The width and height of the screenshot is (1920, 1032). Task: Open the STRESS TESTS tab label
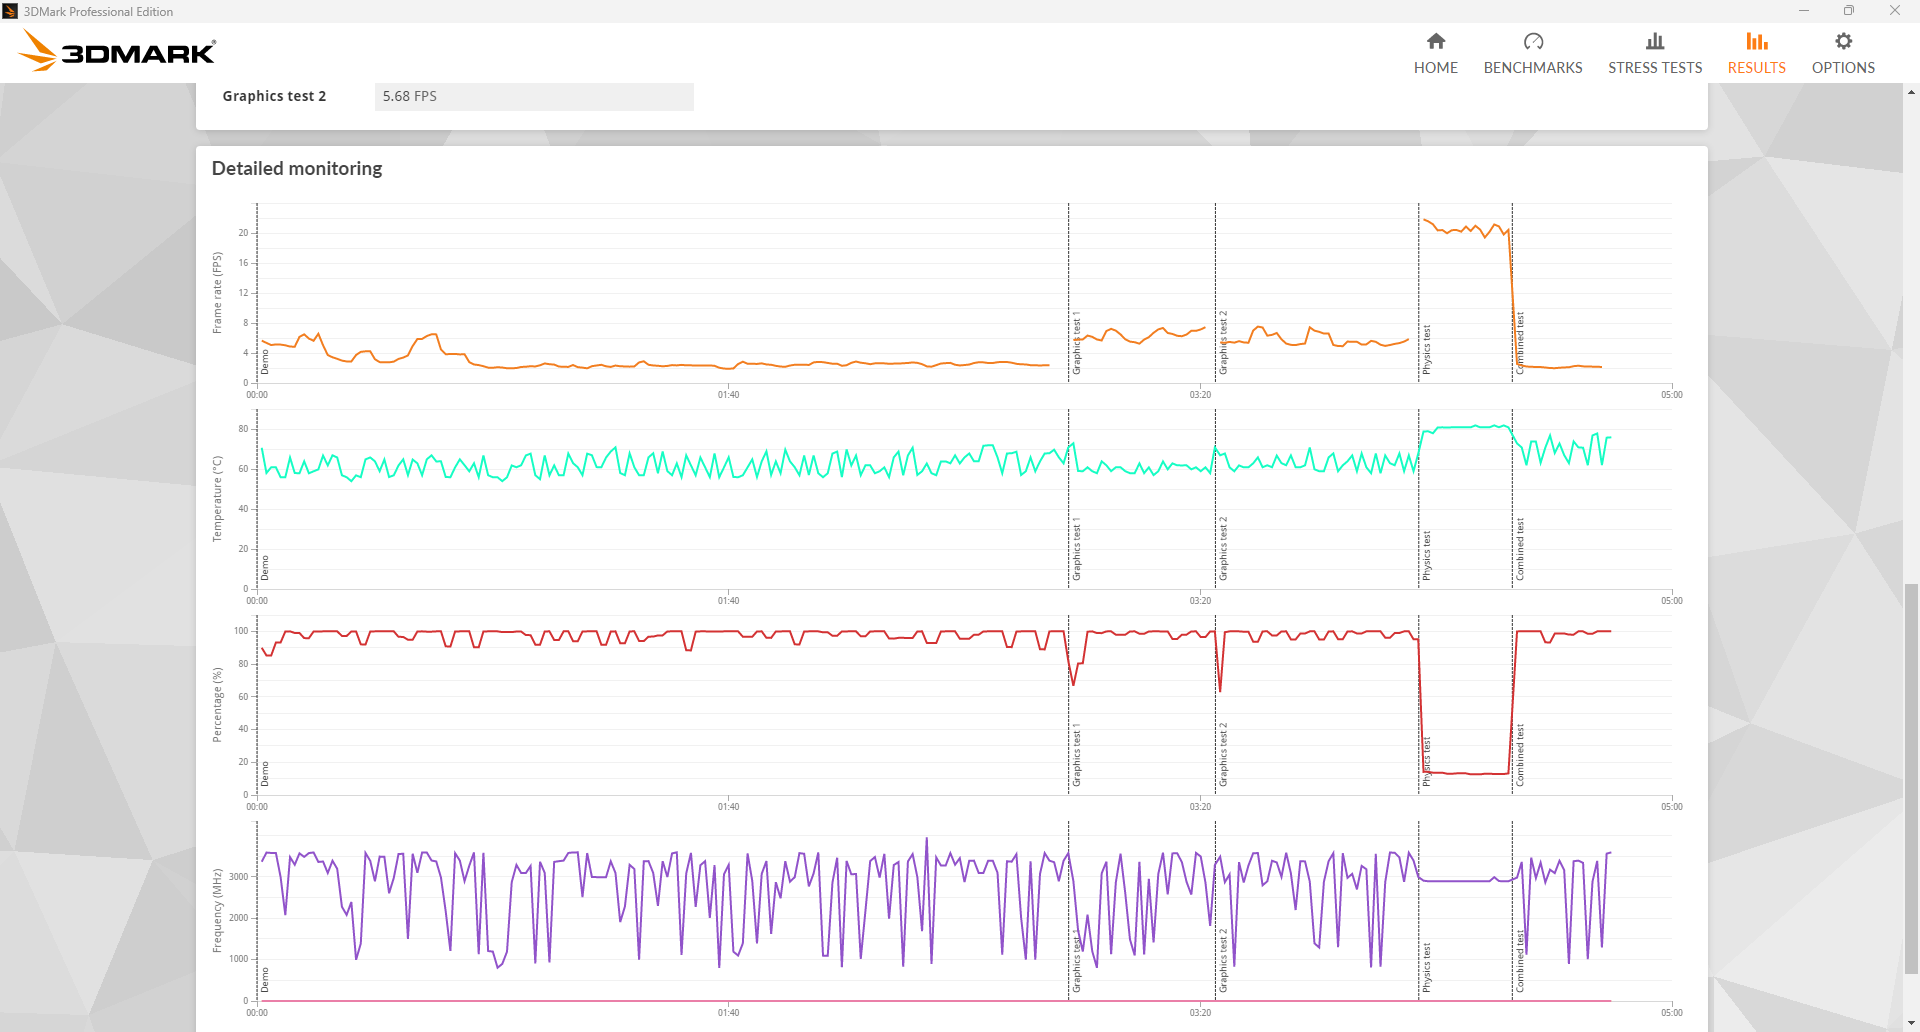coord(1655,68)
